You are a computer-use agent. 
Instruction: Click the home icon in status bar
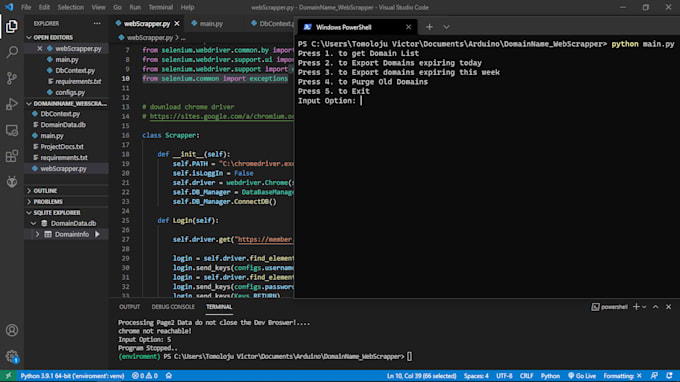click(169, 376)
